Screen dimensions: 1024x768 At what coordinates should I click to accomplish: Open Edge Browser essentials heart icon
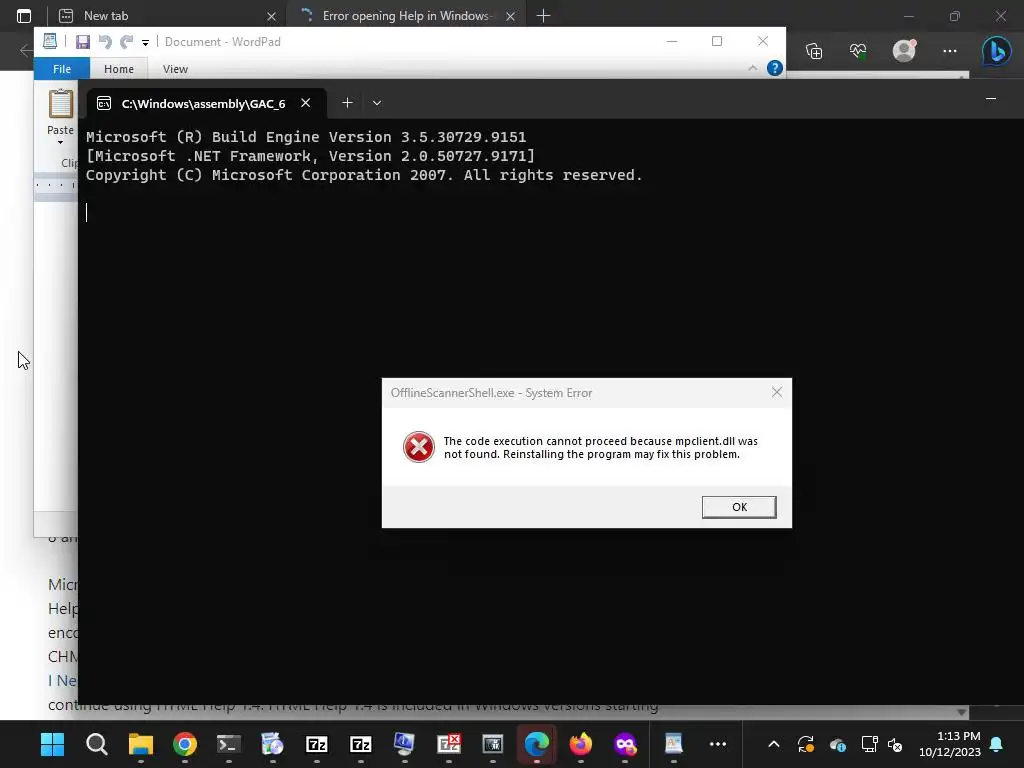pos(858,51)
